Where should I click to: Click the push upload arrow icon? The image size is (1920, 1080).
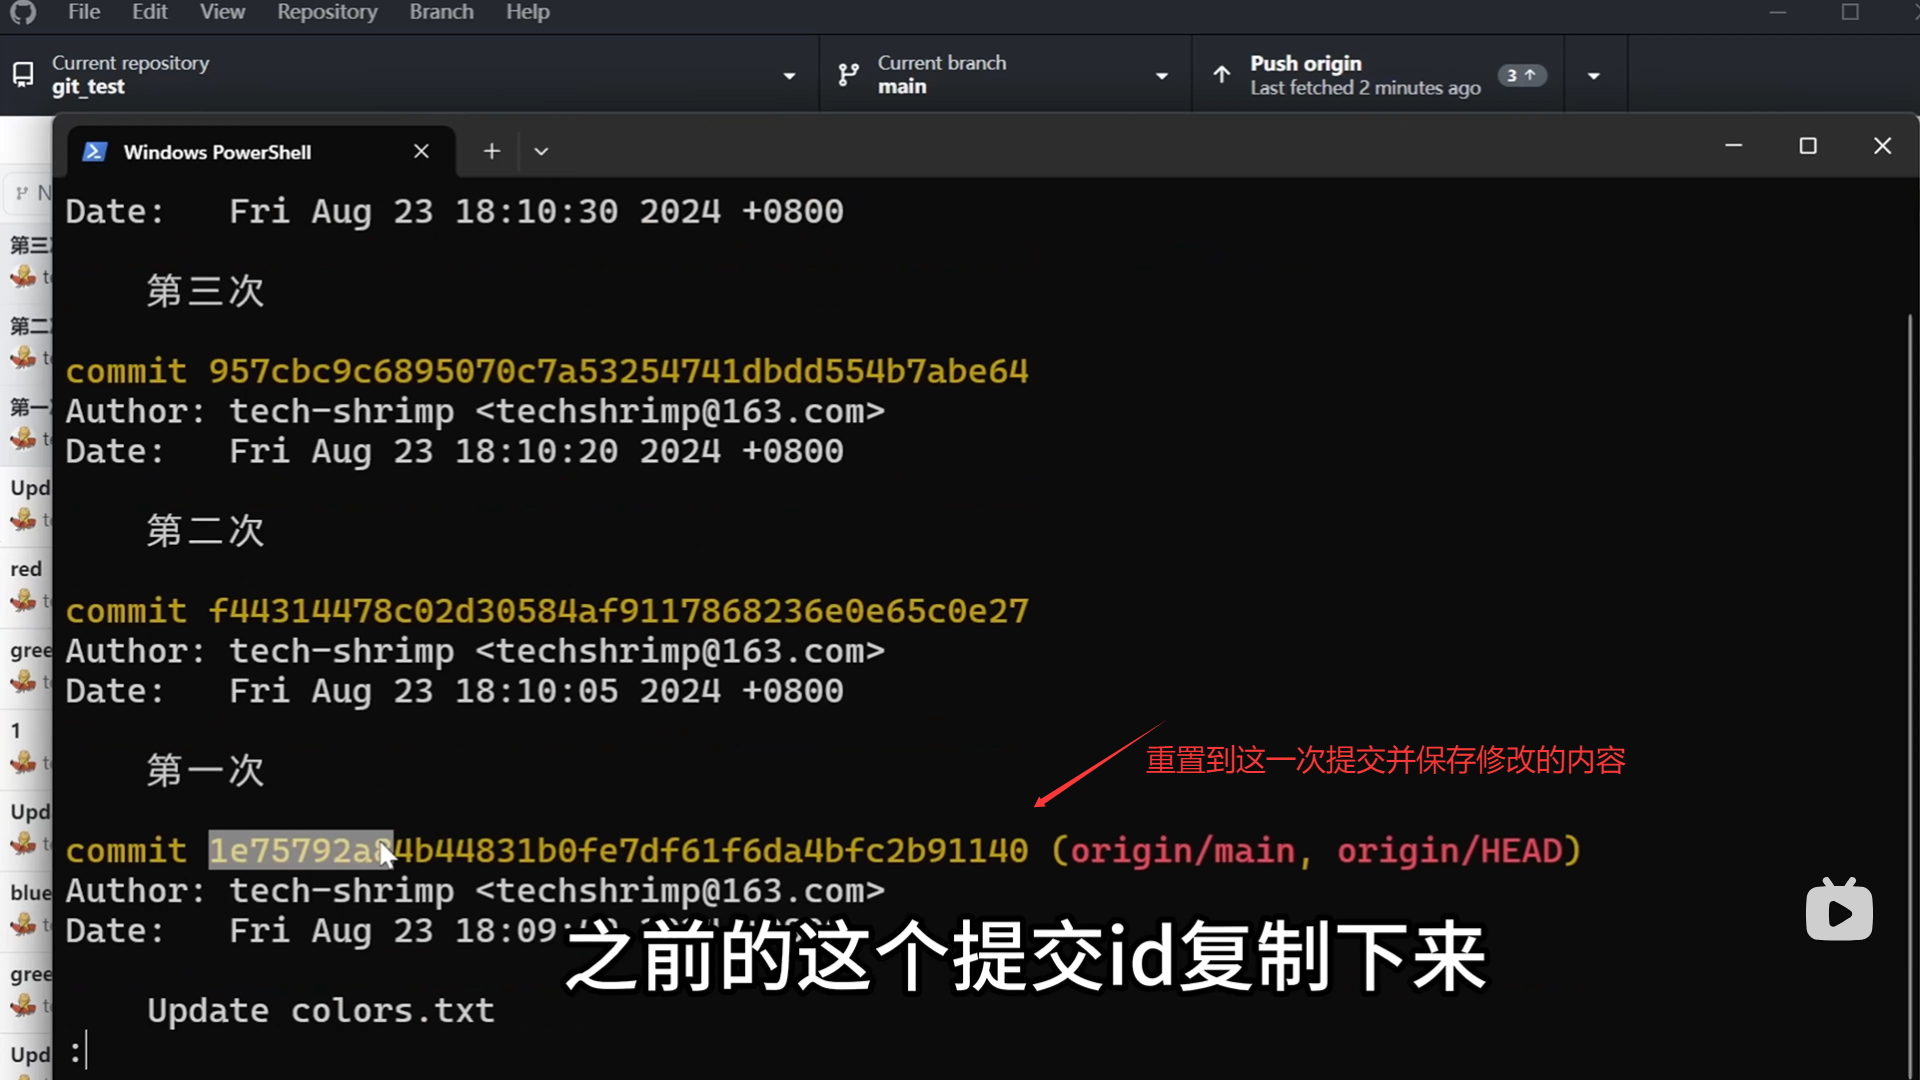1222,75
